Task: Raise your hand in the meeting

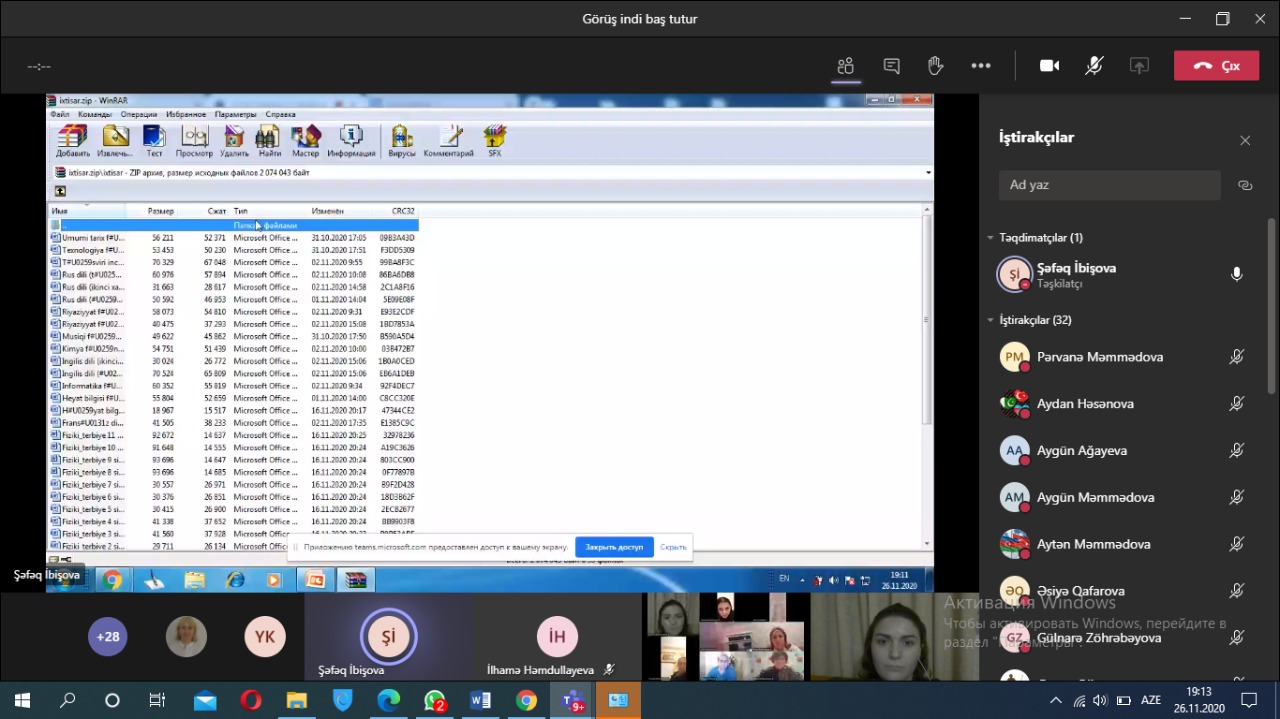Action: pyautogui.click(x=935, y=66)
